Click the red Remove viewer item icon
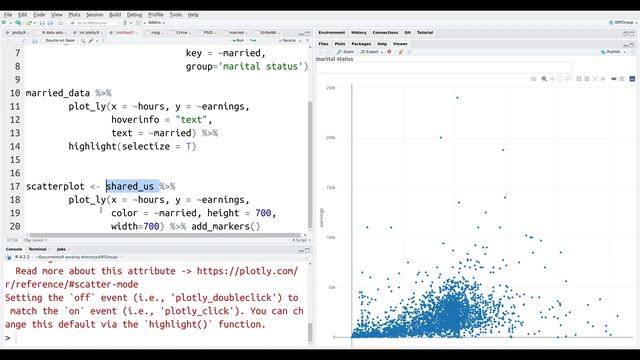This screenshot has height=360, width=640. tap(389, 52)
